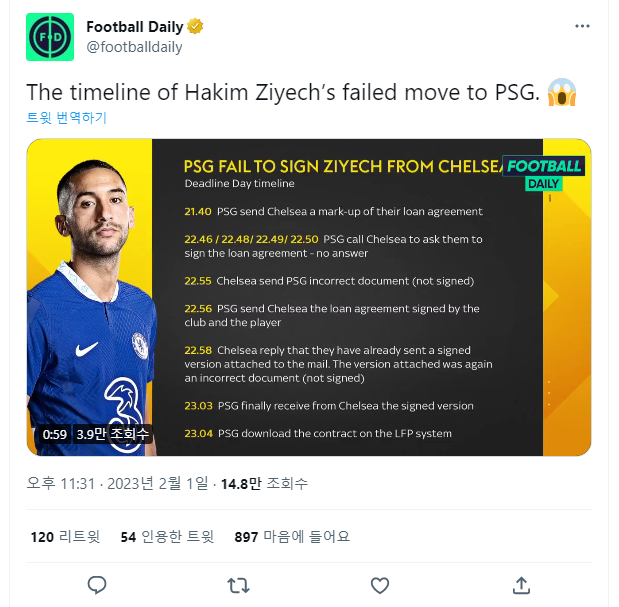619x607 pixels.
Task: Click the retweet arrows icon
Action: click(238, 584)
